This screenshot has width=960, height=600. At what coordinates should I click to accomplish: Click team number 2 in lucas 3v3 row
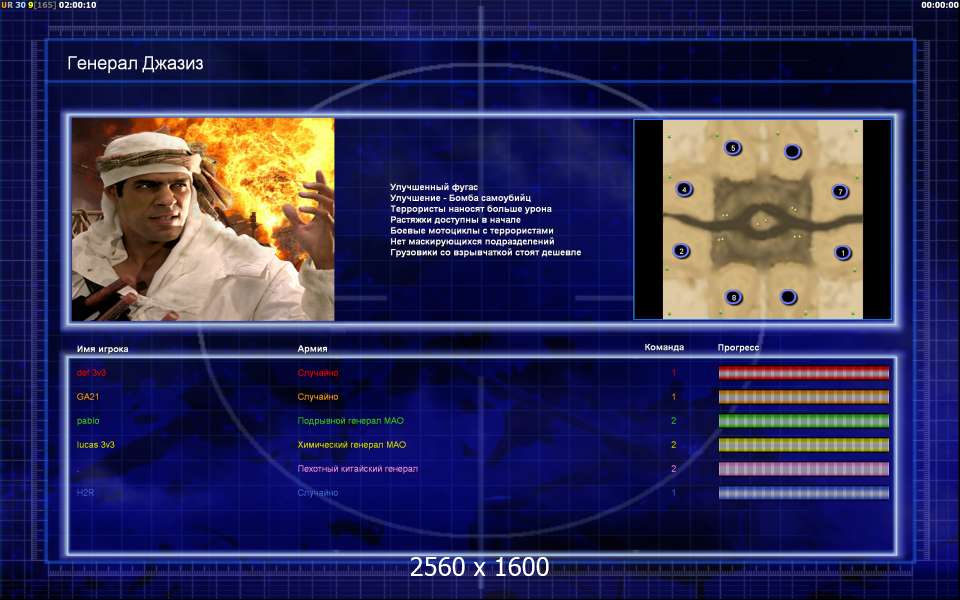point(673,444)
